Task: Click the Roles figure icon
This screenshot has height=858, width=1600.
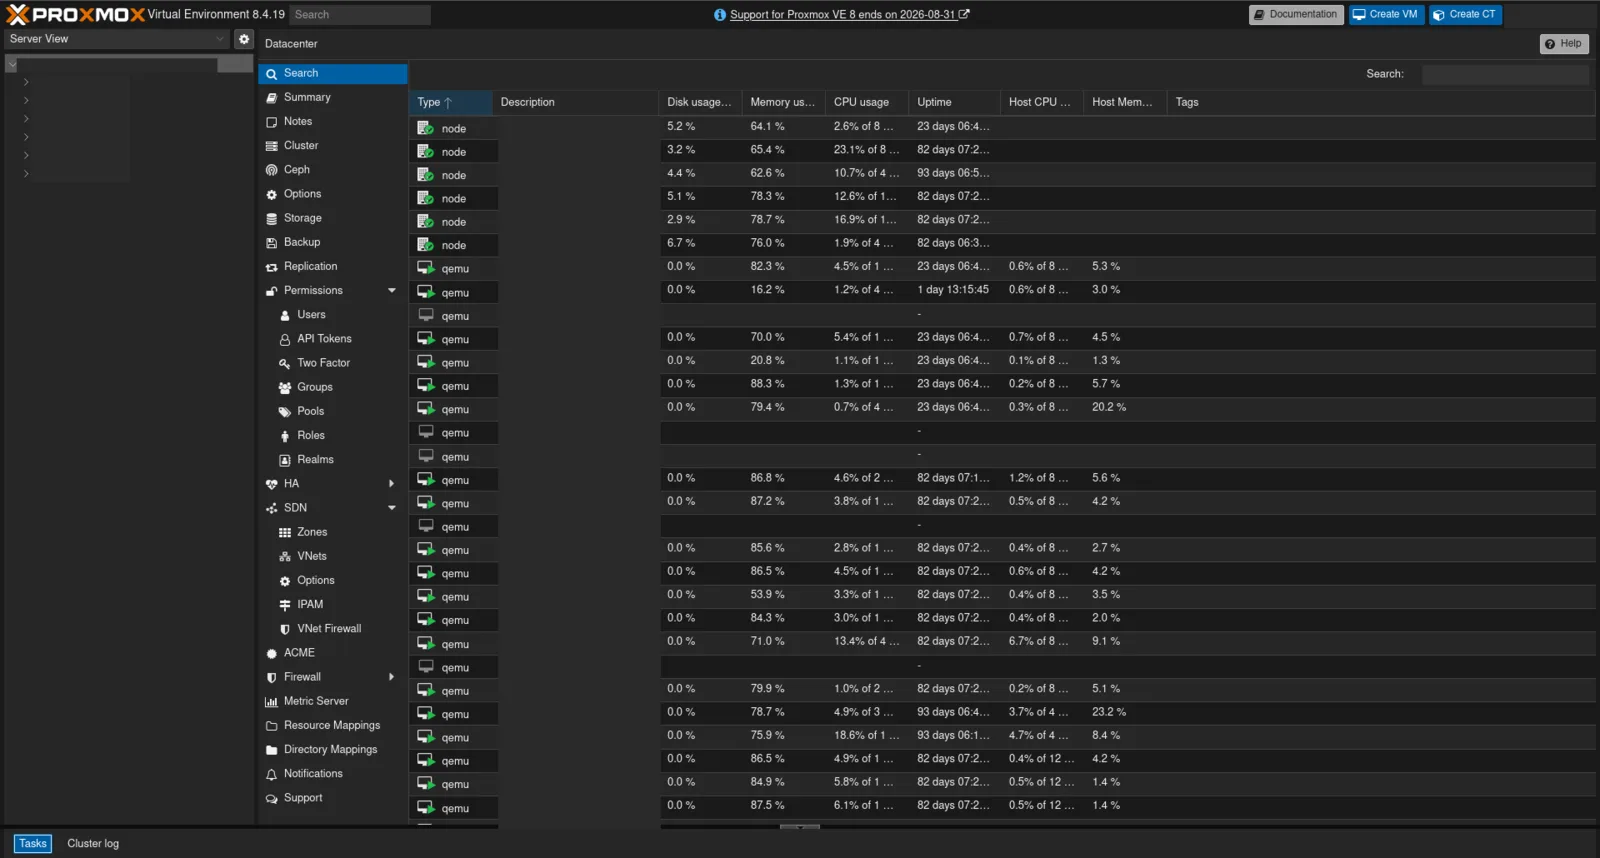Action: 285,436
